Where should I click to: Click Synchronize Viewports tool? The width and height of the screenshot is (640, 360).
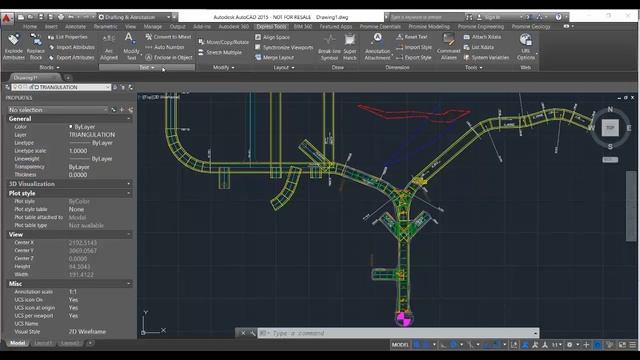[x=284, y=47]
